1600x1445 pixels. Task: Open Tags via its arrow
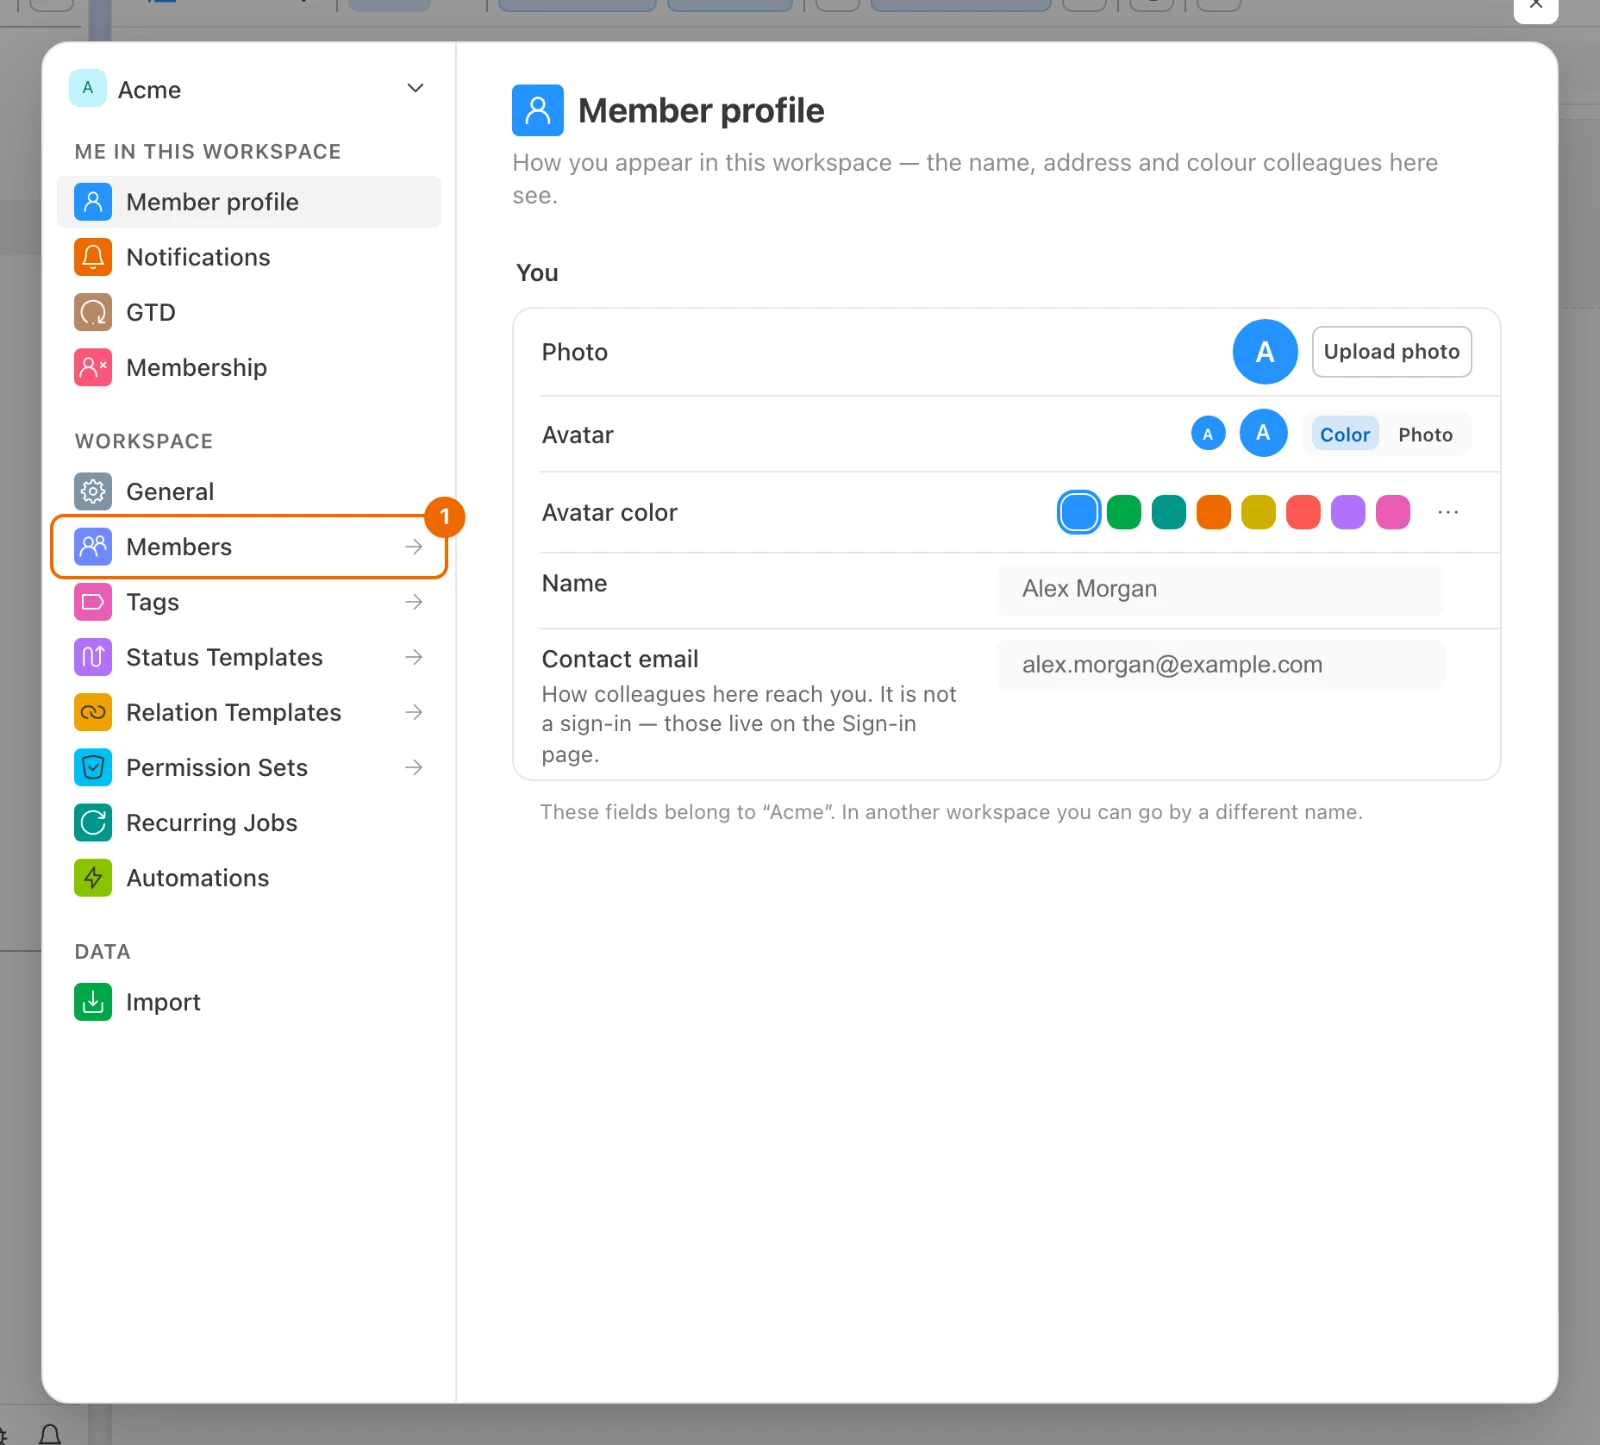point(414,602)
